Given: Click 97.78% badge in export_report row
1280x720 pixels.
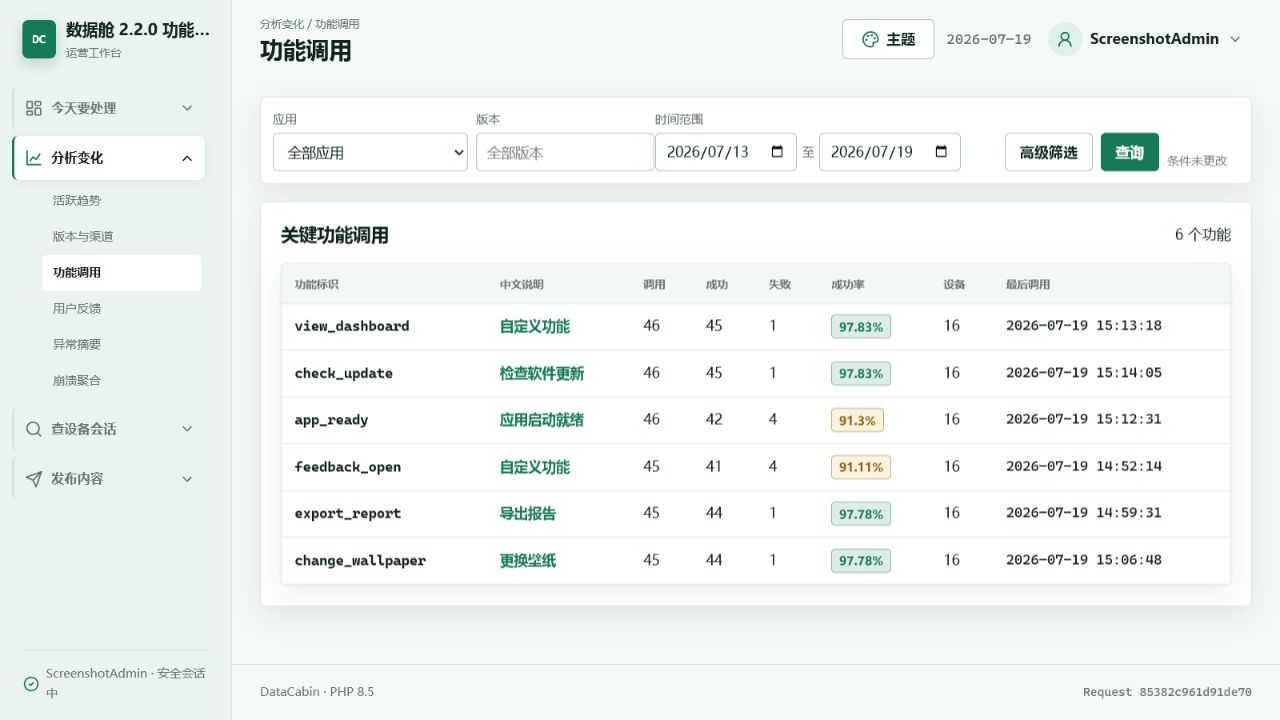Looking at the screenshot, I should tap(861, 514).
